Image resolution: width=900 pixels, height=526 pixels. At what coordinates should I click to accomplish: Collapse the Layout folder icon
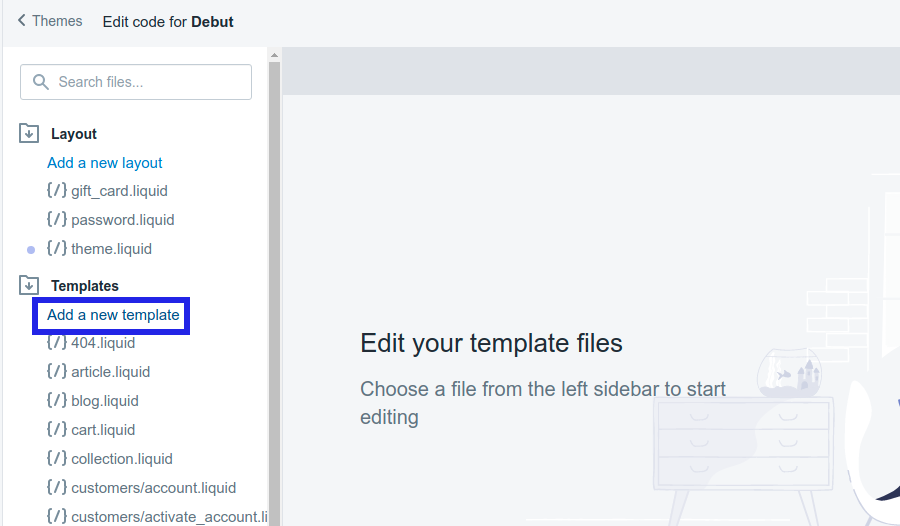(x=29, y=134)
